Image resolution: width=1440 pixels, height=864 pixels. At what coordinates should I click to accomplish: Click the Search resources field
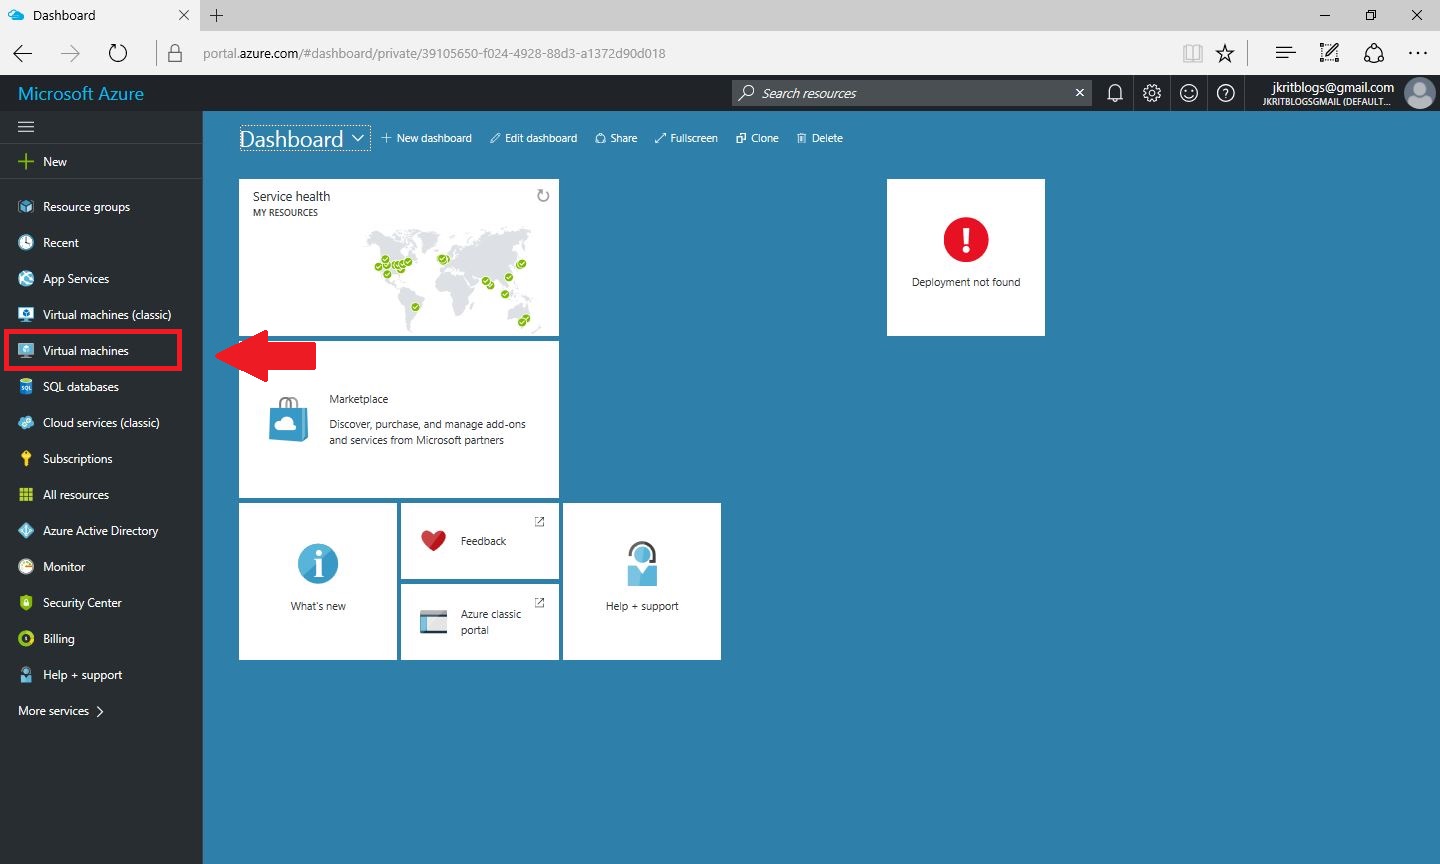pyautogui.click(x=910, y=93)
